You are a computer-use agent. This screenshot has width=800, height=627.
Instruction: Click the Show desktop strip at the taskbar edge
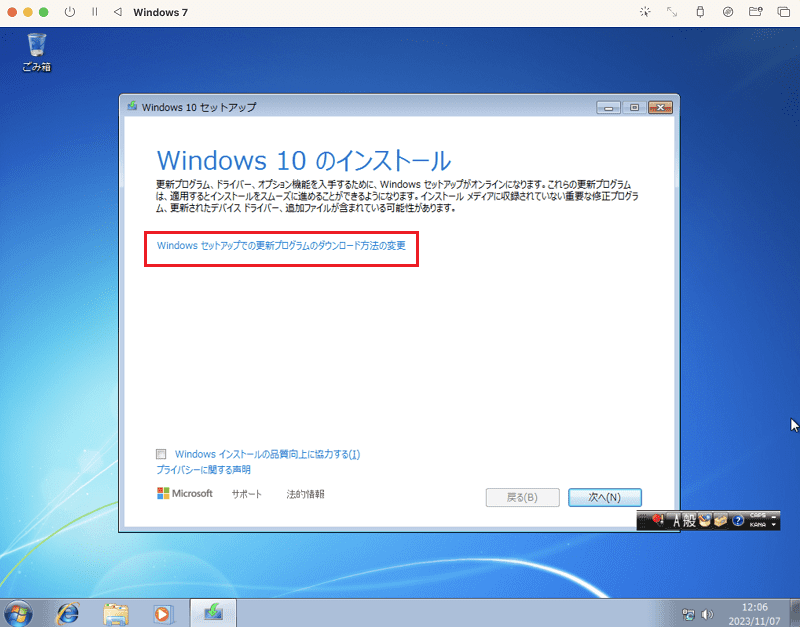pos(794,613)
